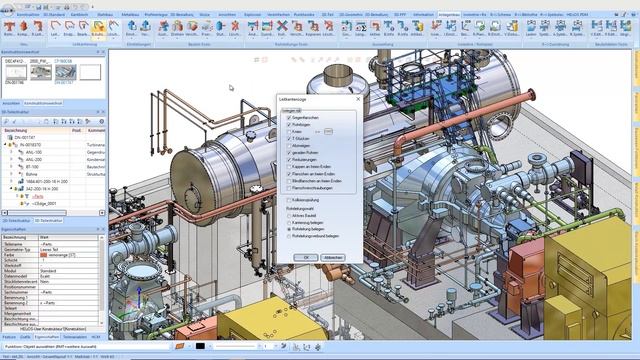
Task: Enable Kappen an freien Enden checkbox
Action: (289, 167)
